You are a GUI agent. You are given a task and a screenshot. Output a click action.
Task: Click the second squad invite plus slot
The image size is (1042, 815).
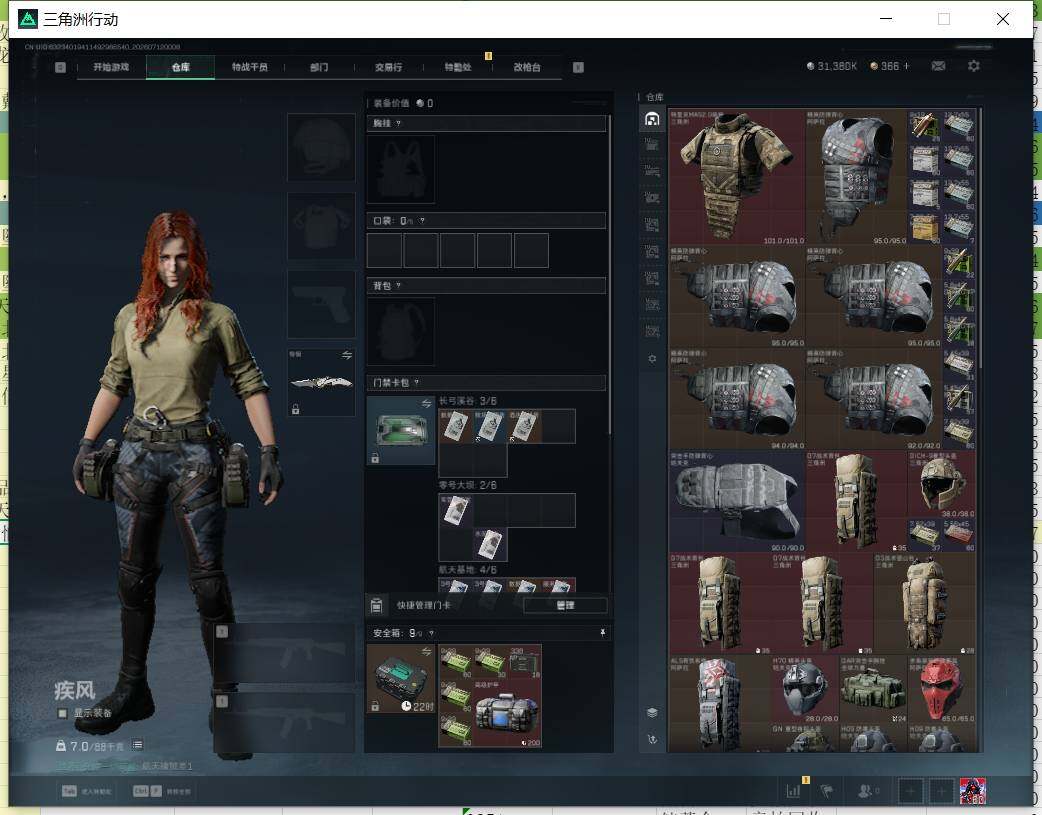[941, 791]
